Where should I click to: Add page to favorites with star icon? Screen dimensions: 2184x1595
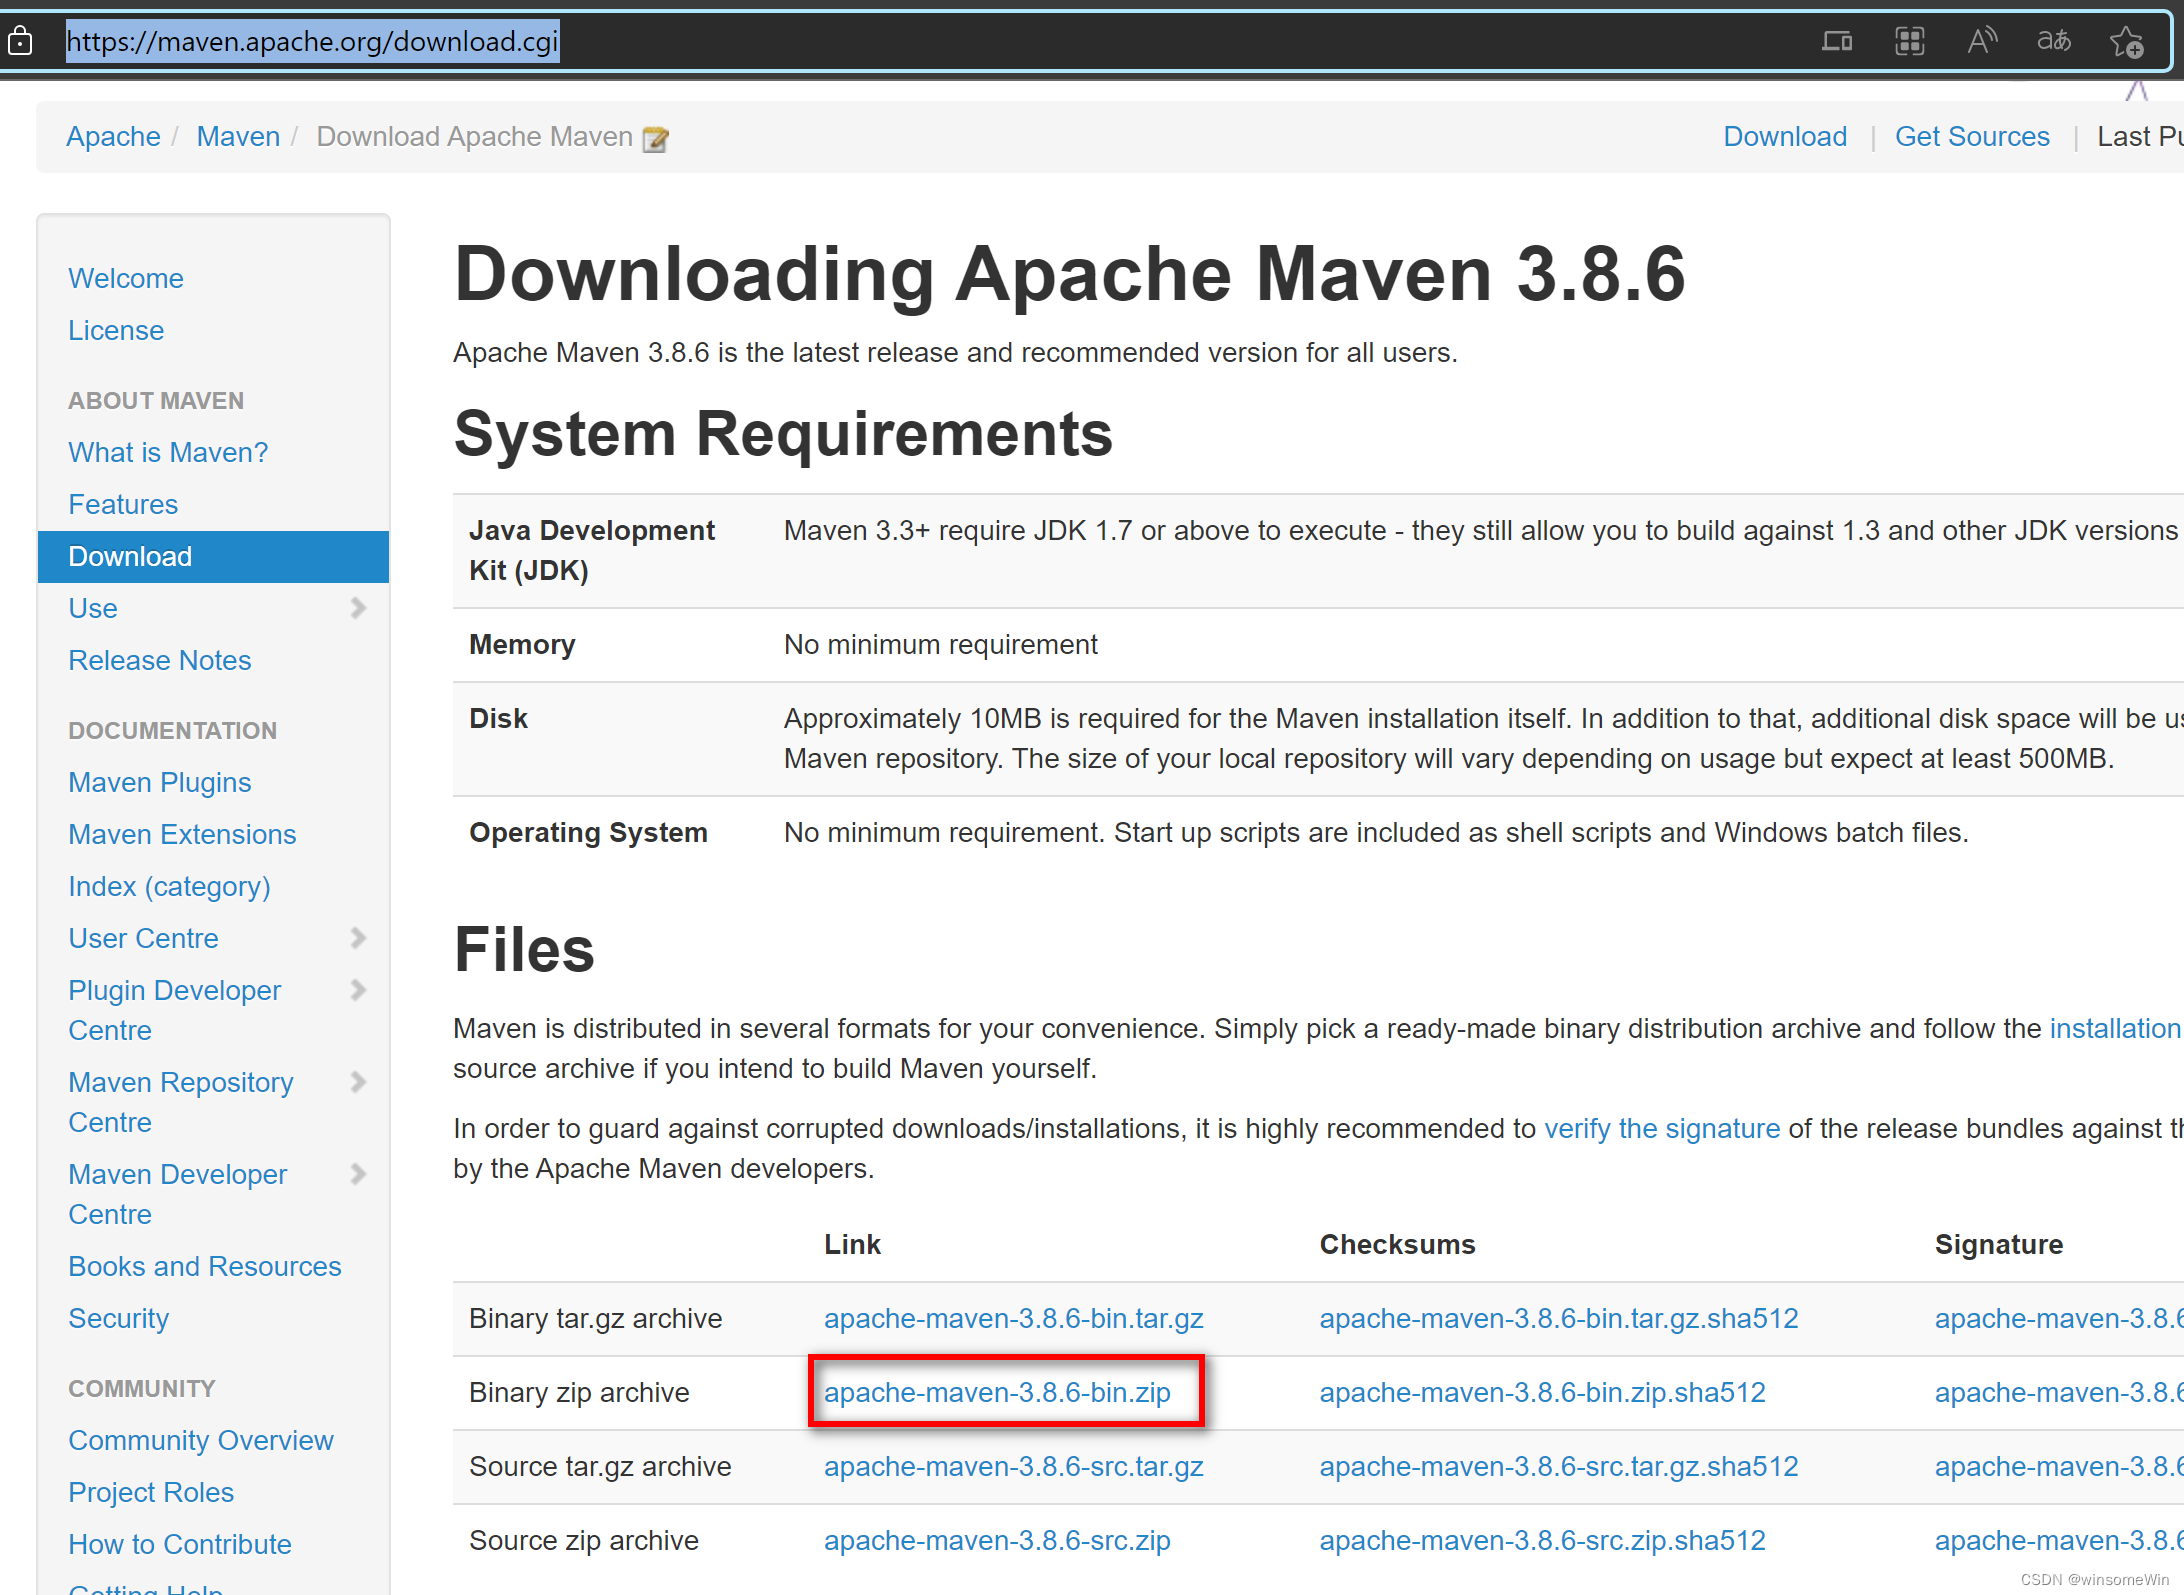pos(2126,42)
